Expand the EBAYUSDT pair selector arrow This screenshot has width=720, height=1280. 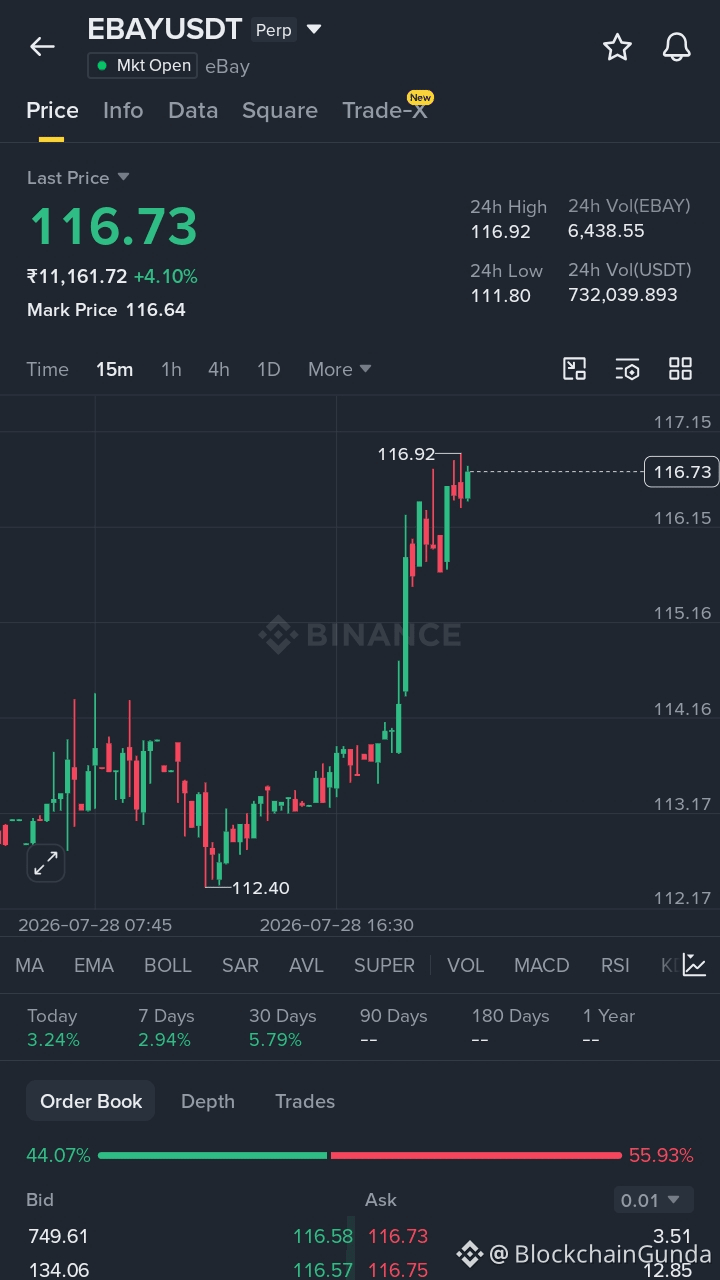[314, 29]
